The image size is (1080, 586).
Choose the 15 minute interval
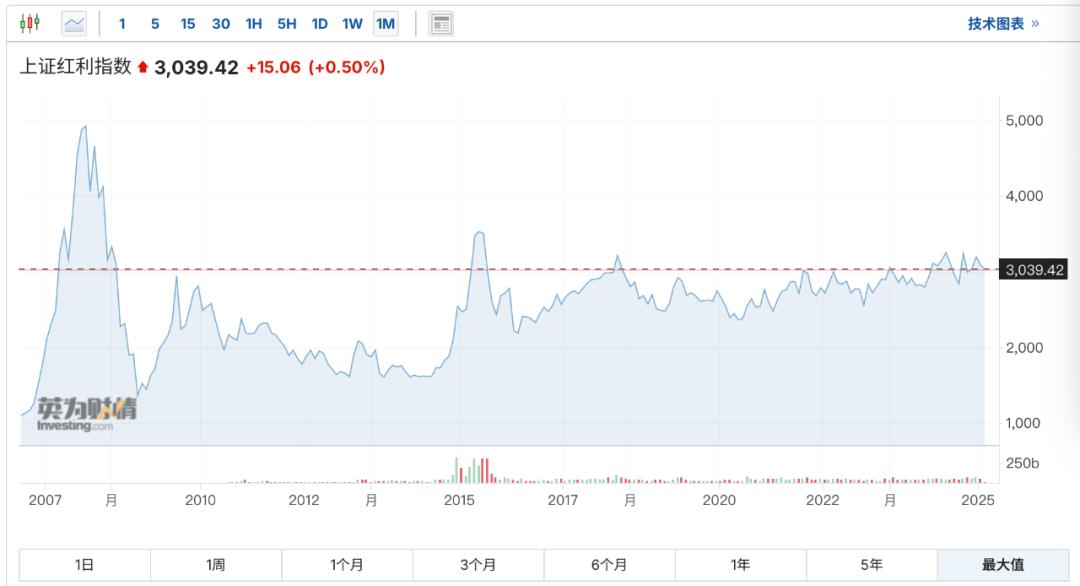pos(188,23)
